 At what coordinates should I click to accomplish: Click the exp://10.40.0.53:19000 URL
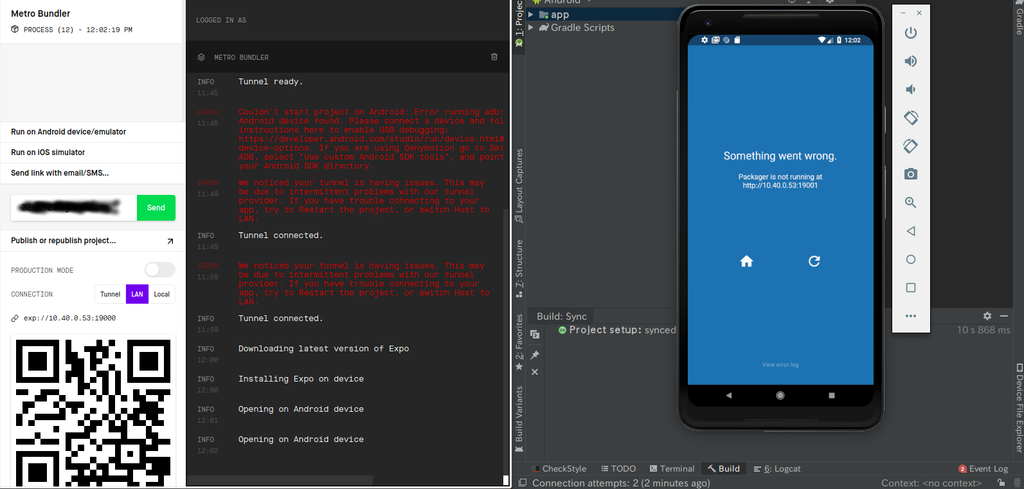coord(70,318)
